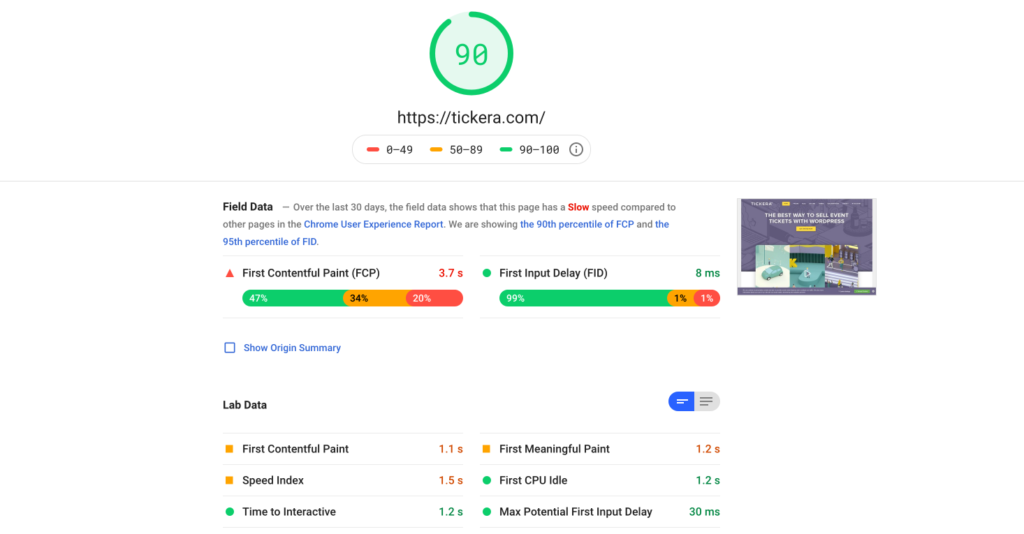Switch to the compact lab data view

point(681,401)
